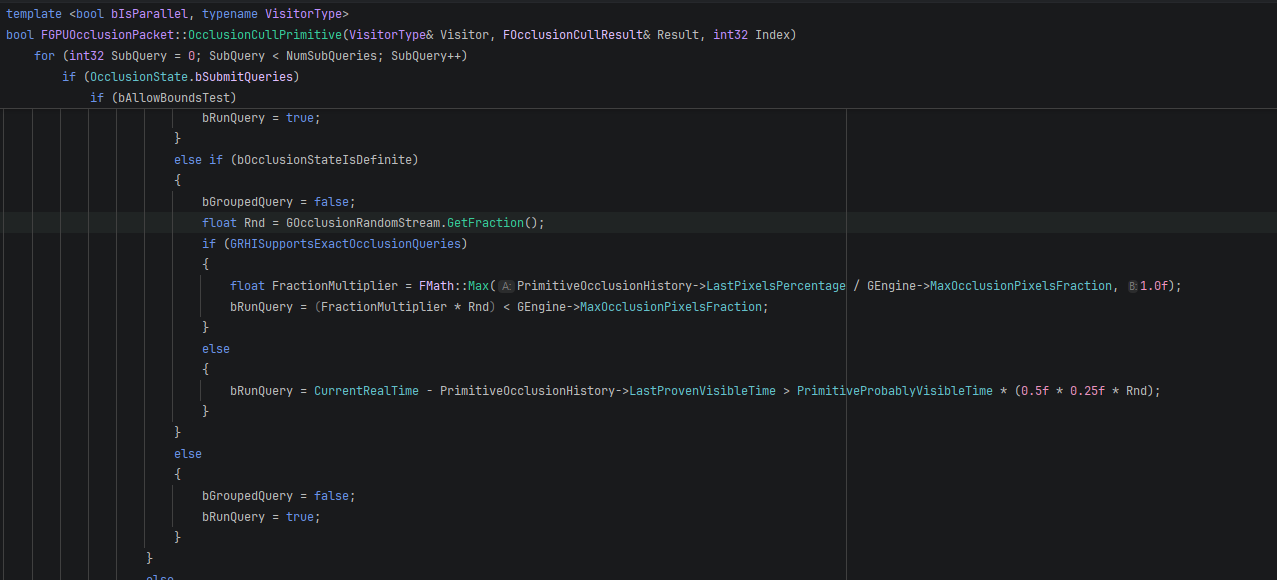Click the '0.5f' literal
This screenshot has height=580, width=1277.
click(1035, 391)
